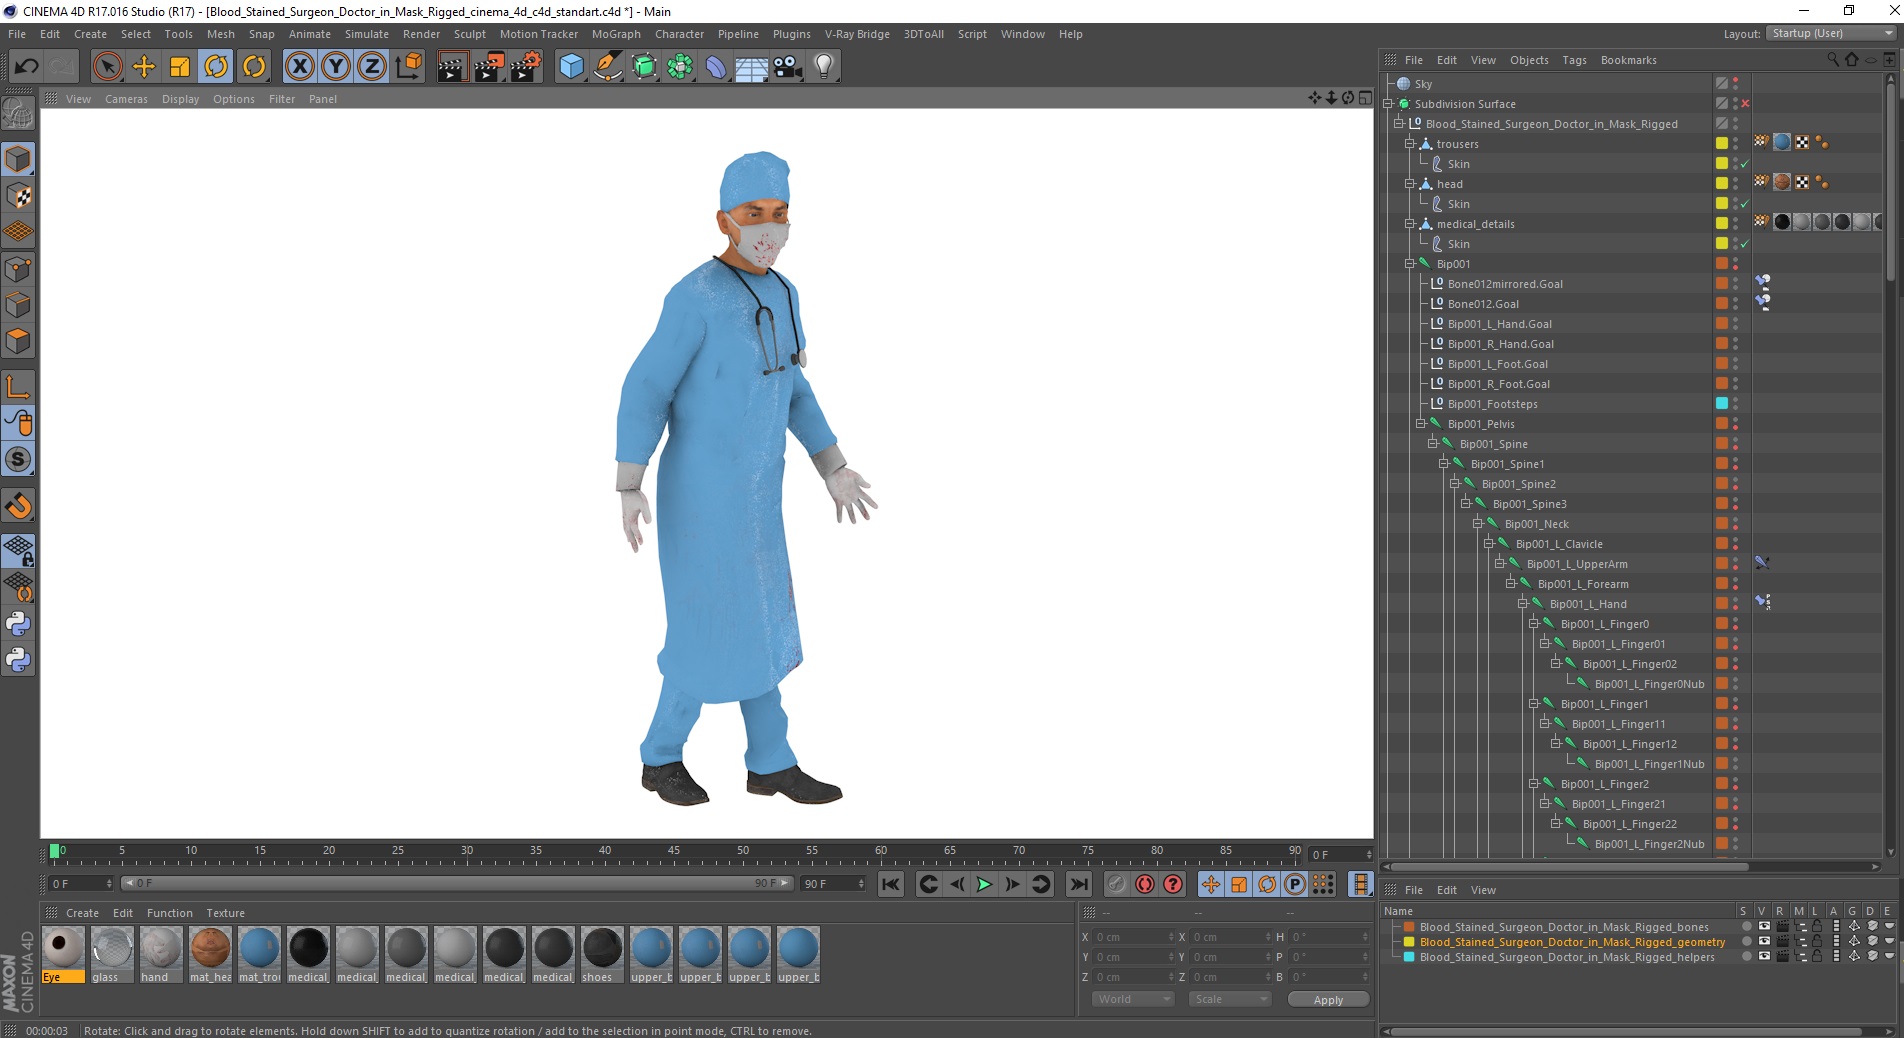1904x1038 pixels.
Task: Activate the Scale tool
Action: point(180,67)
